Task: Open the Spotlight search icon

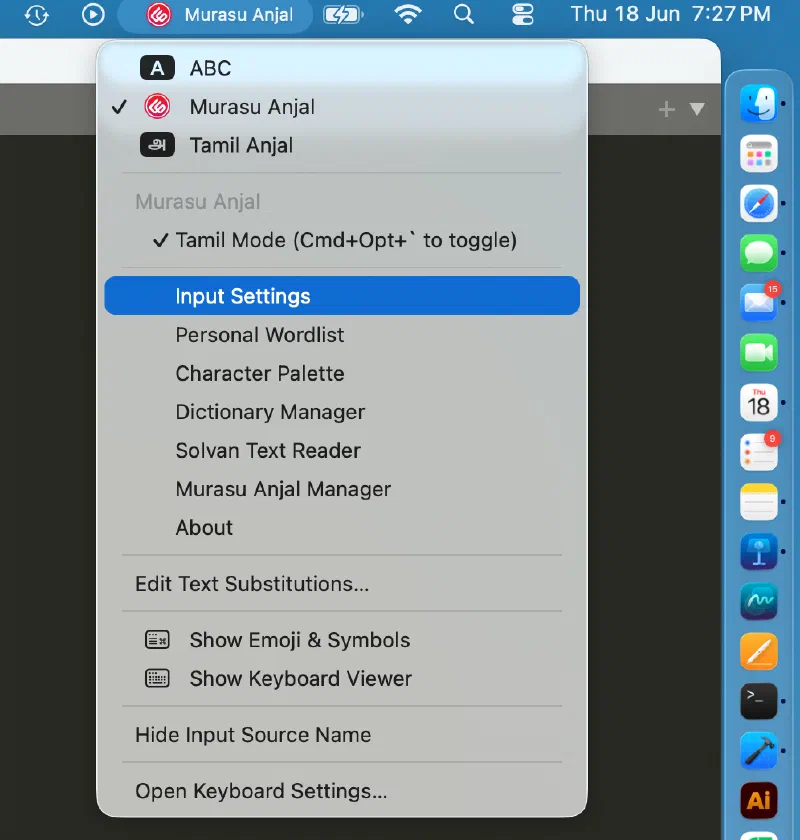Action: click(x=463, y=14)
